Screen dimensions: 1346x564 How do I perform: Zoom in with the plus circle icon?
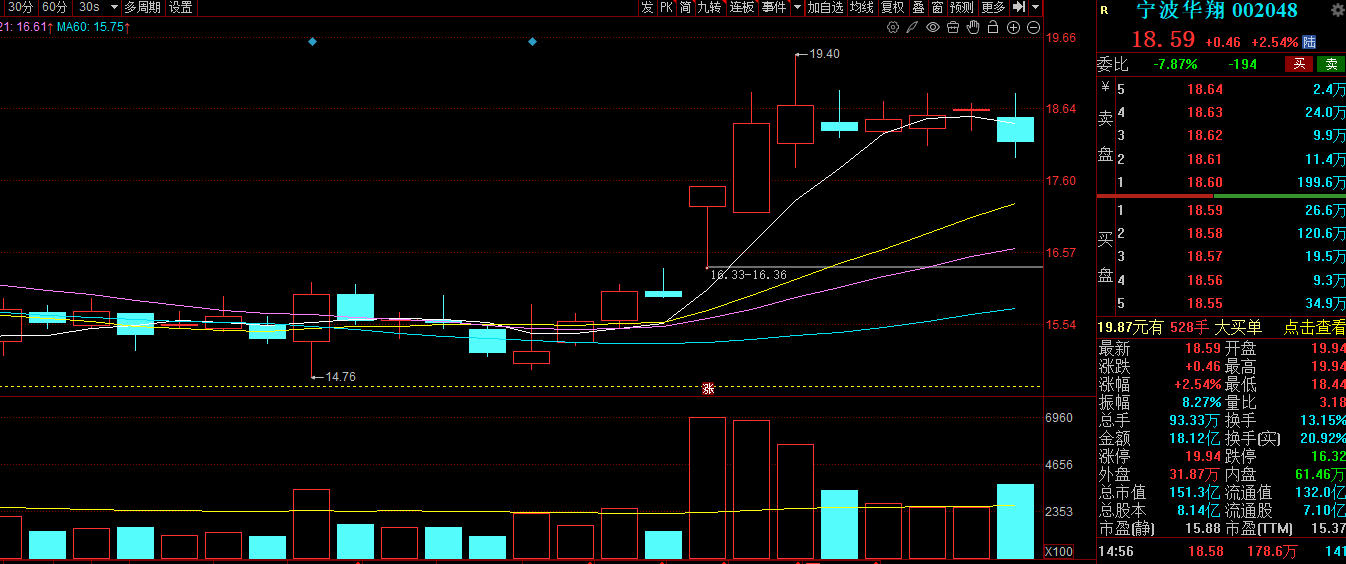coord(1013,27)
